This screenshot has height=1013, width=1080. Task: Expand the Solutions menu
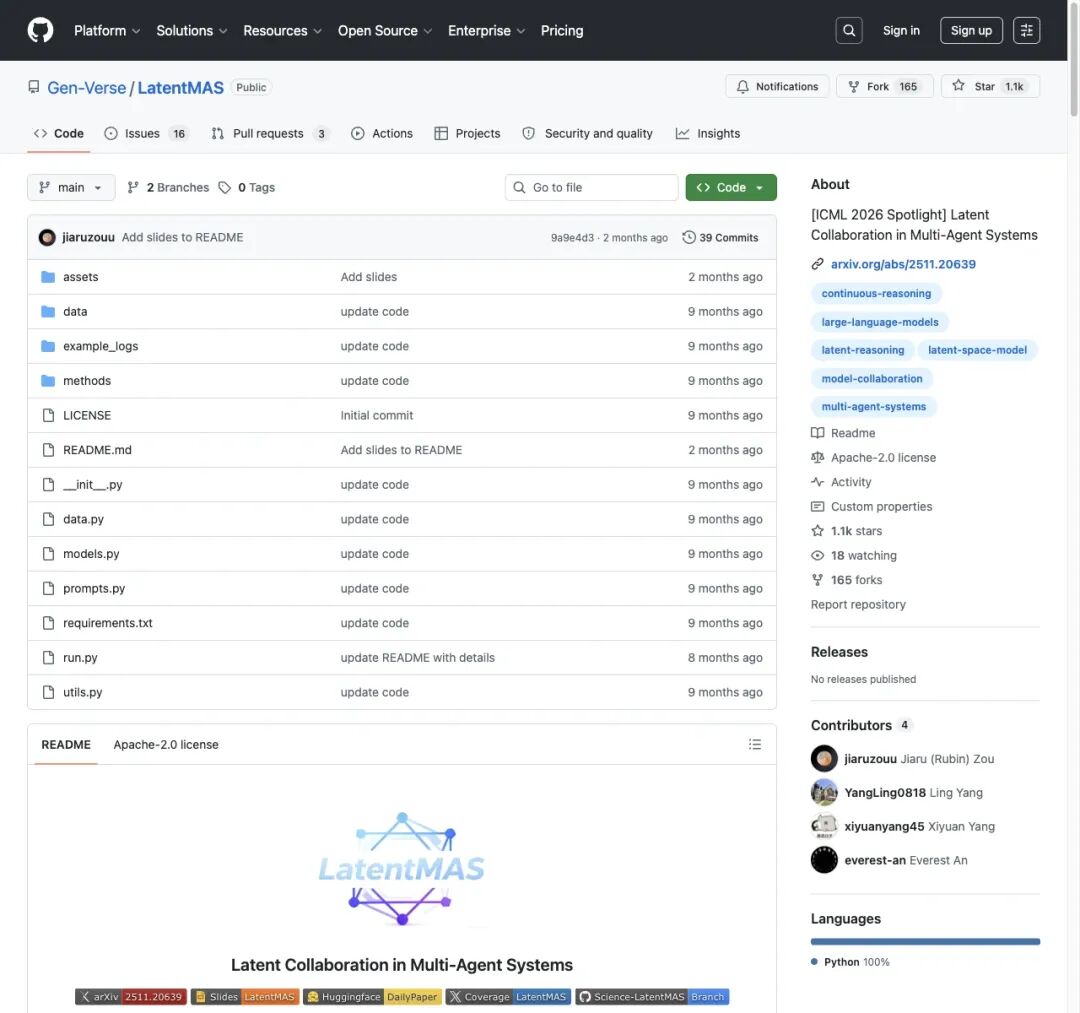pos(191,30)
